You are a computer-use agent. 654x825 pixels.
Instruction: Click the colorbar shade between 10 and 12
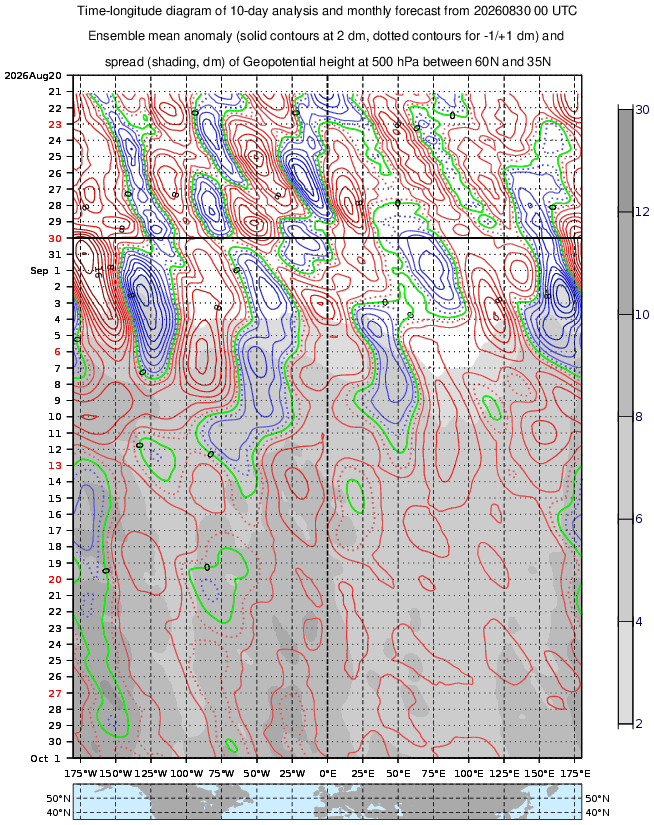[x=625, y=263]
